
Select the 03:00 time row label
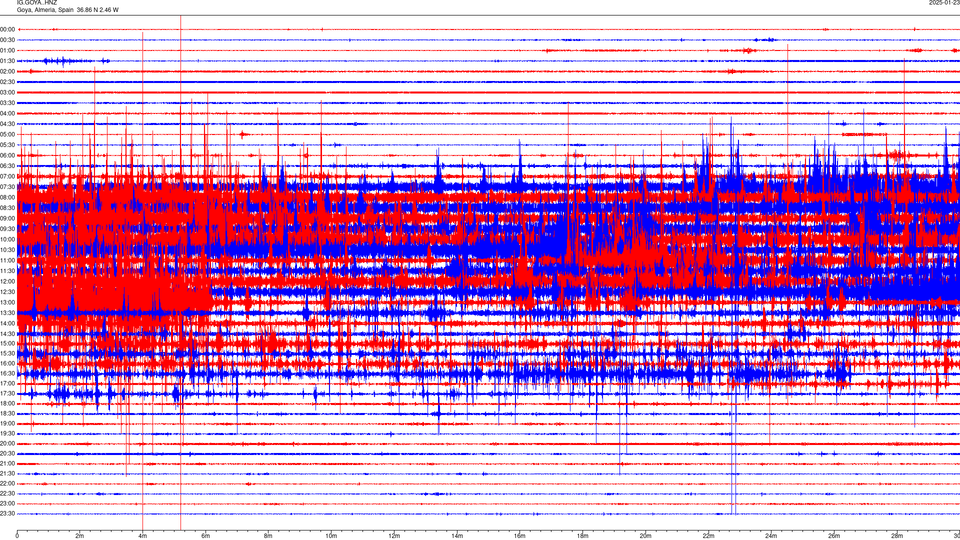click(x=7, y=92)
